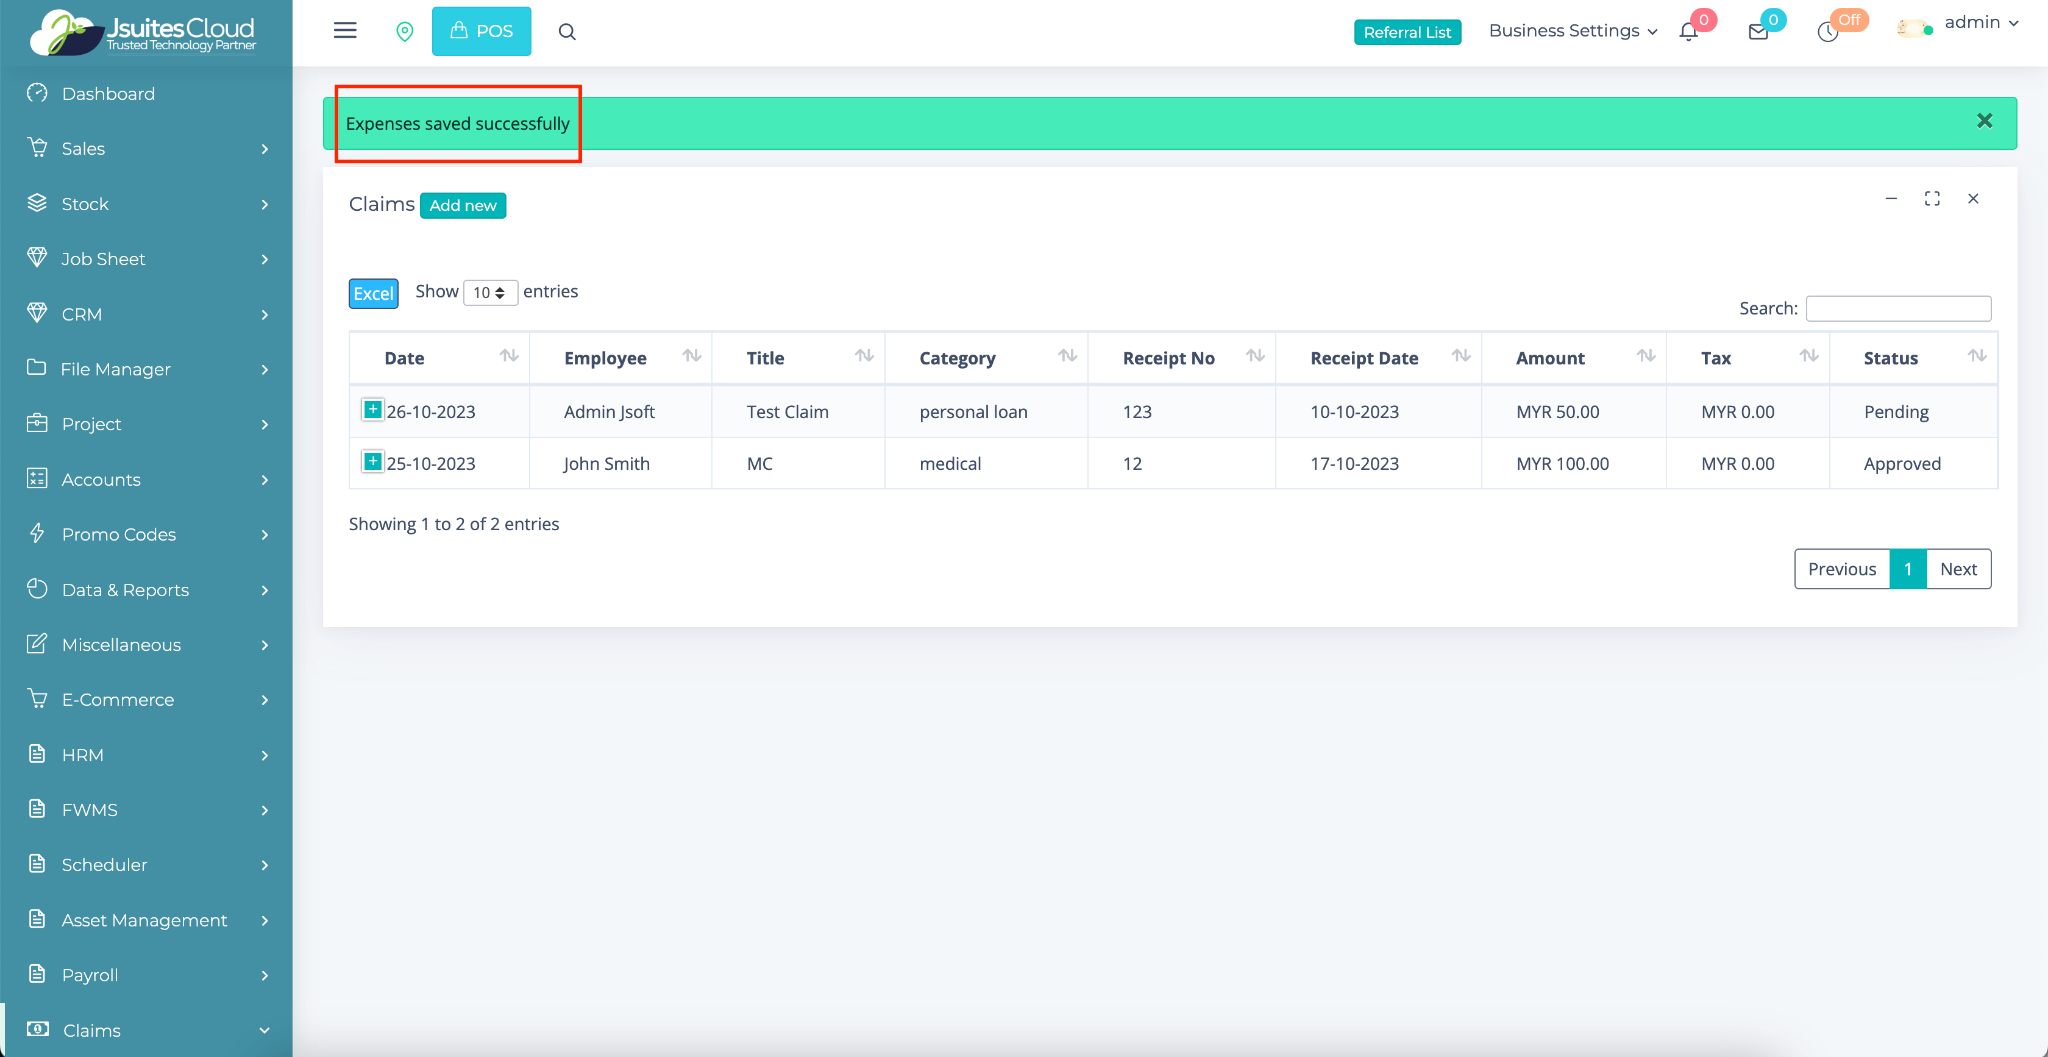This screenshot has width=2048, height=1057.
Task: Toggle fullscreen on Claims panel
Action: (1932, 199)
